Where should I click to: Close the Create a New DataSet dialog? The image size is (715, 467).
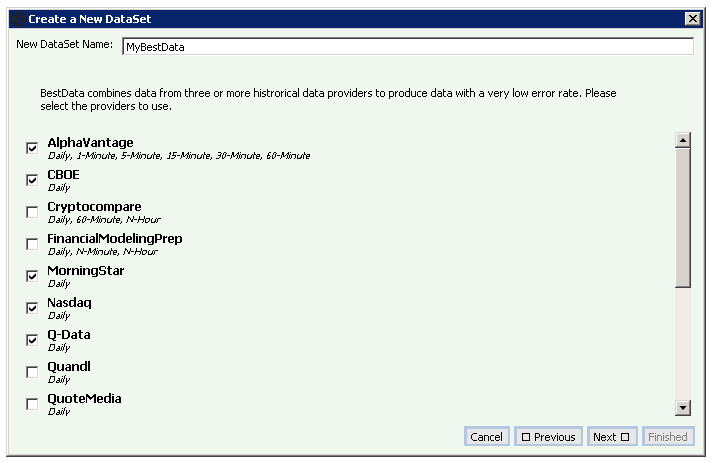[692, 19]
